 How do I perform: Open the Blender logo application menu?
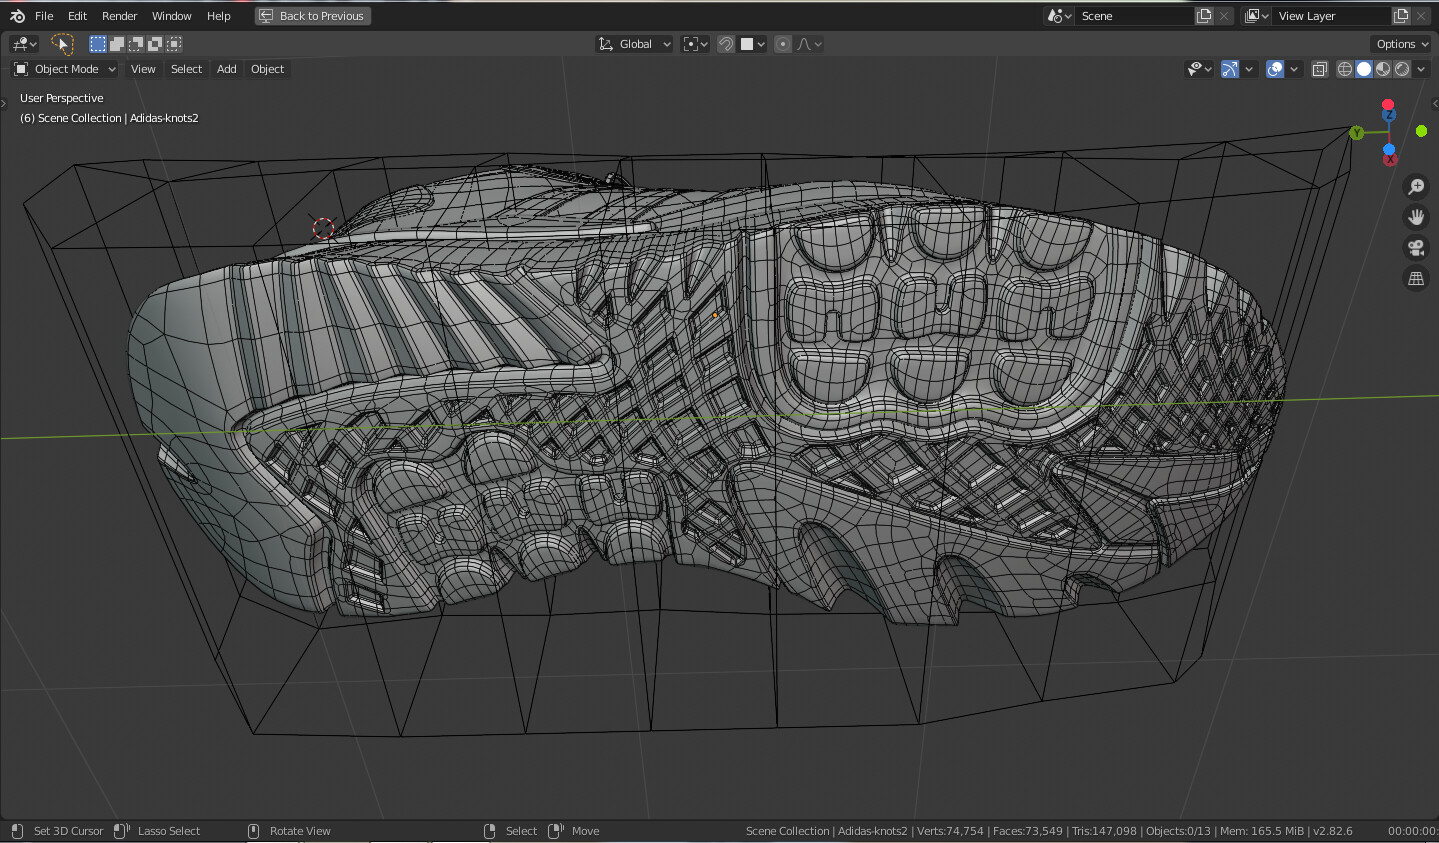point(17,16)
